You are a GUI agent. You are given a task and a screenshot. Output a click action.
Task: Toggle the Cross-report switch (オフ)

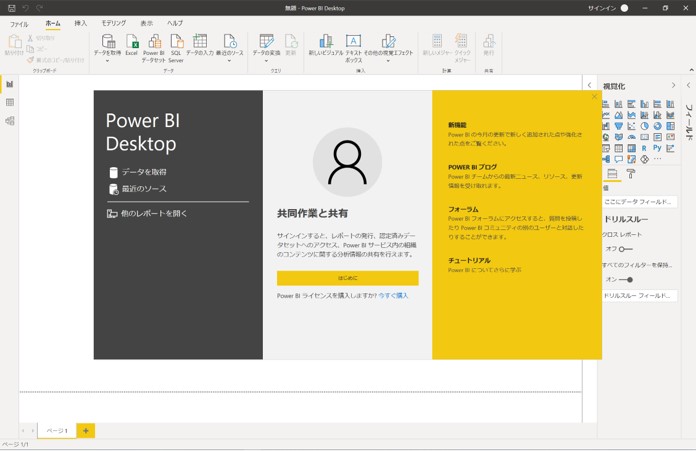[x=625, y=249]
